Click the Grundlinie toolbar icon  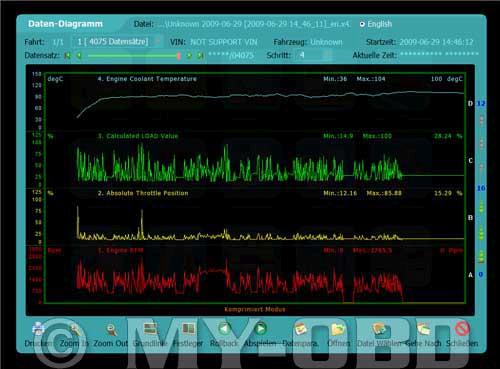coord(150,329)
